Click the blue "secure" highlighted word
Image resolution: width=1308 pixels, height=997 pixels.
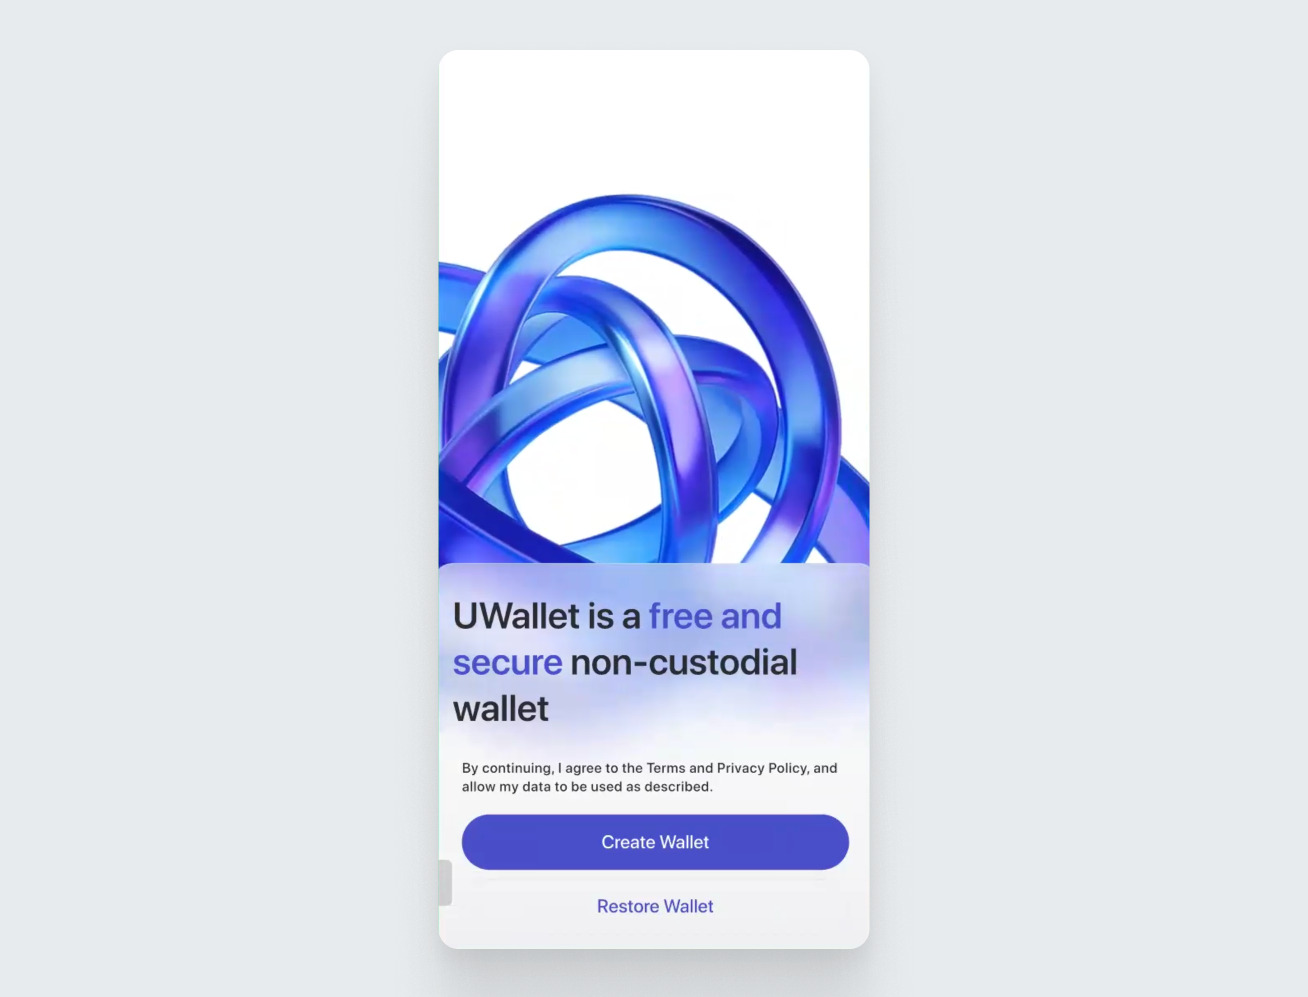507,662
